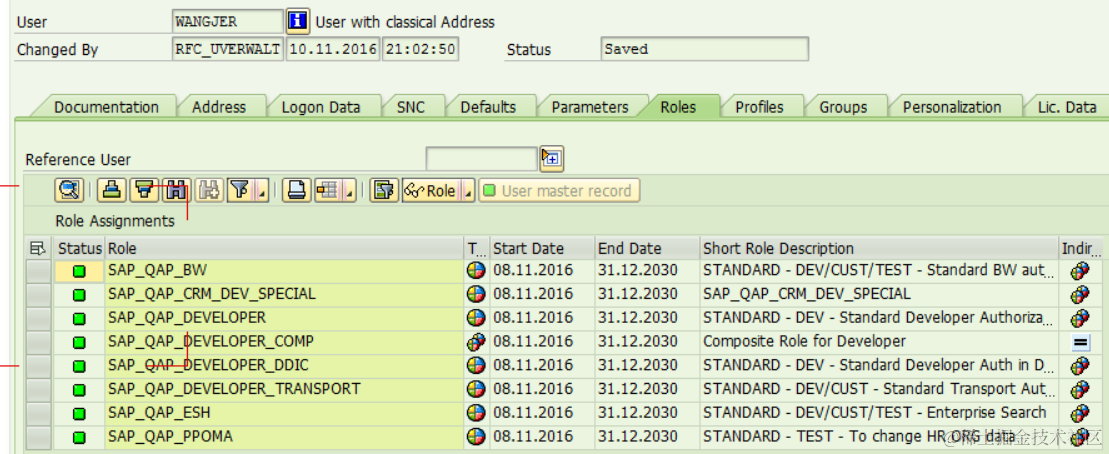The width and height of the screenshot is (1109, 454).
Task: Click role name SAP_QAP_DEVELOPER_DDIC
Action: (x=208, y=366)
